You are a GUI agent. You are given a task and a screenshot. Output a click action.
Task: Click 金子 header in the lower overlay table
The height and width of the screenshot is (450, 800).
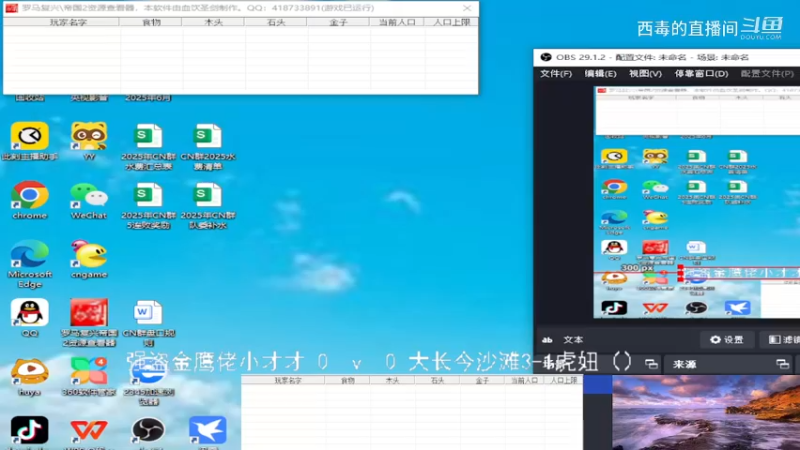pos(482,380)
